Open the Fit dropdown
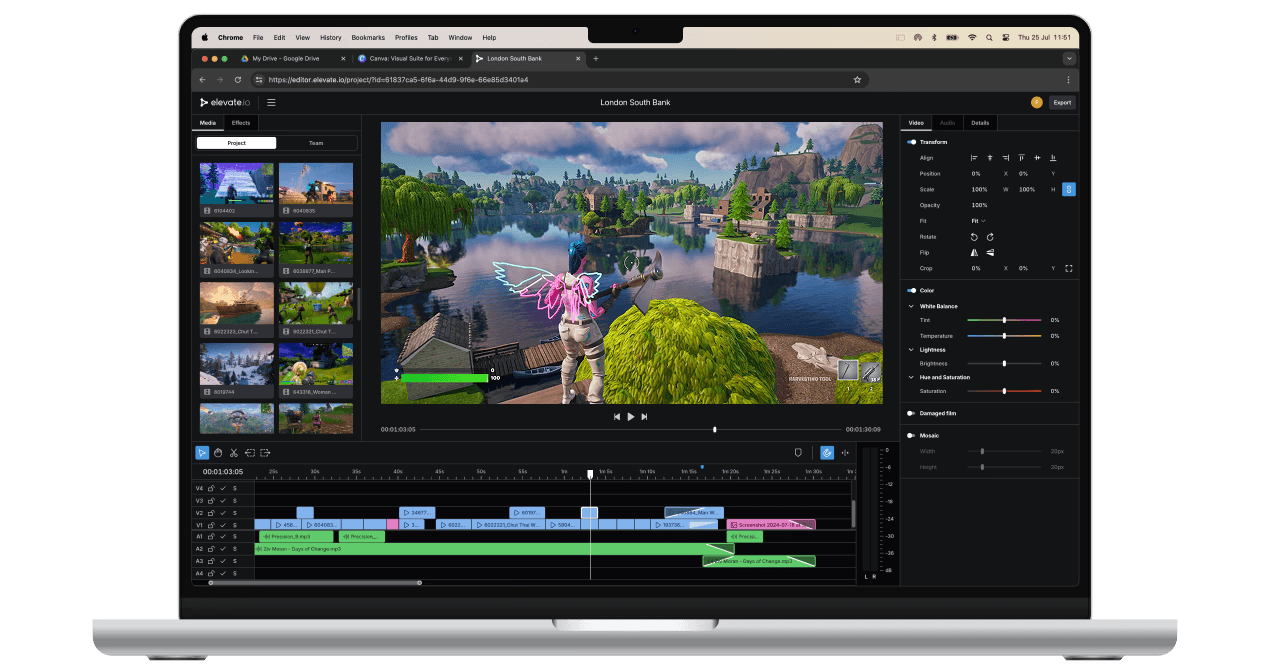 tap(978, 220)
